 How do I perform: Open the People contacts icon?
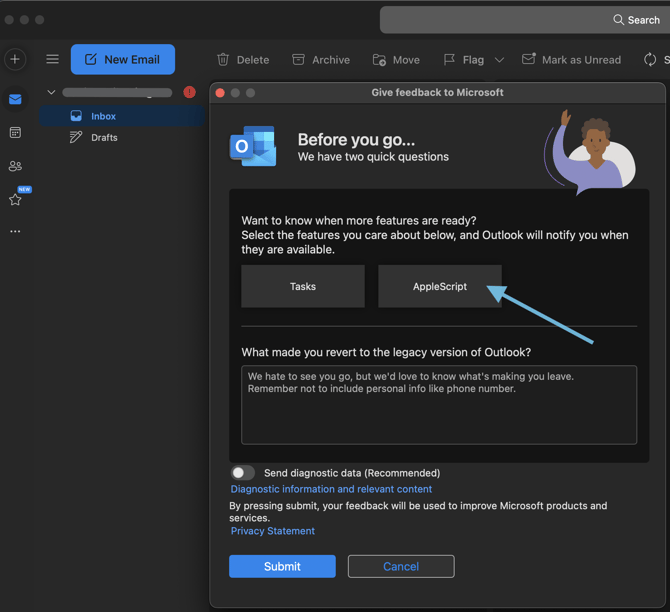point(15,166)
